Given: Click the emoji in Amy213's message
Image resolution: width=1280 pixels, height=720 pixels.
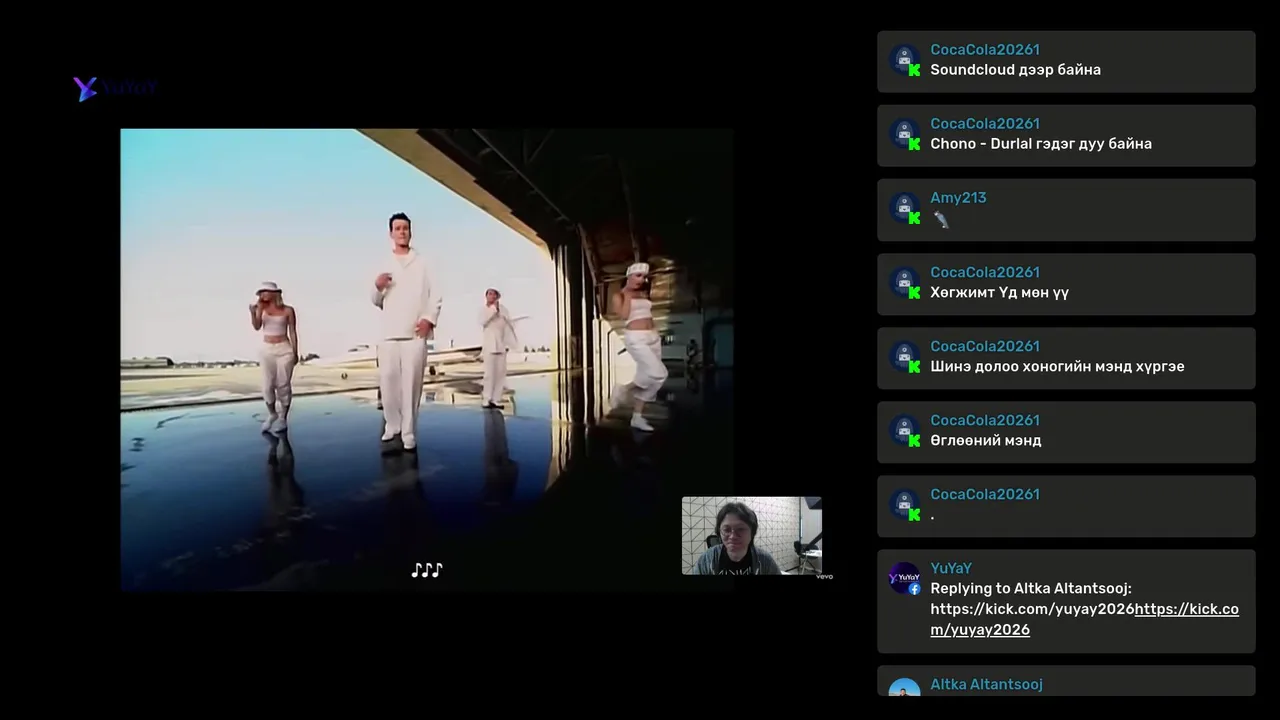Looking at the screenshot, I should pyautogui.click(x=940, y=219).
